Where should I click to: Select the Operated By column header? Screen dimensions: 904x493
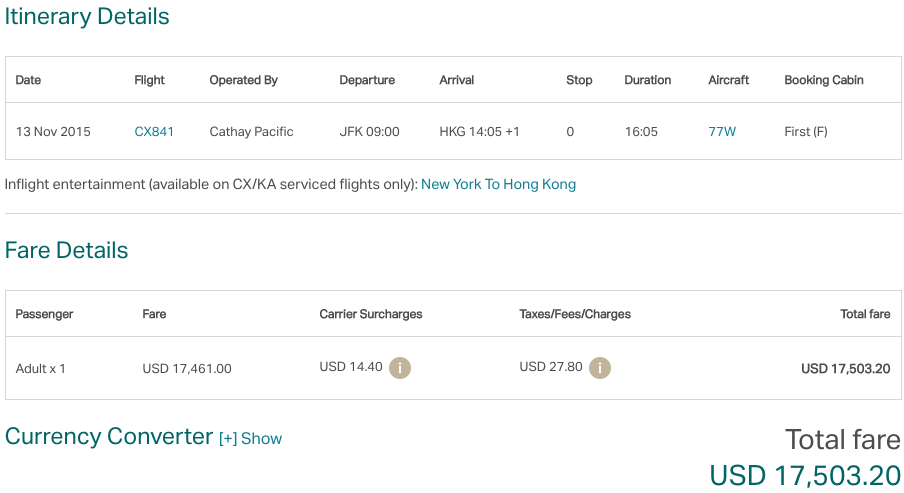pyautogui.click(x=243, y=80)
